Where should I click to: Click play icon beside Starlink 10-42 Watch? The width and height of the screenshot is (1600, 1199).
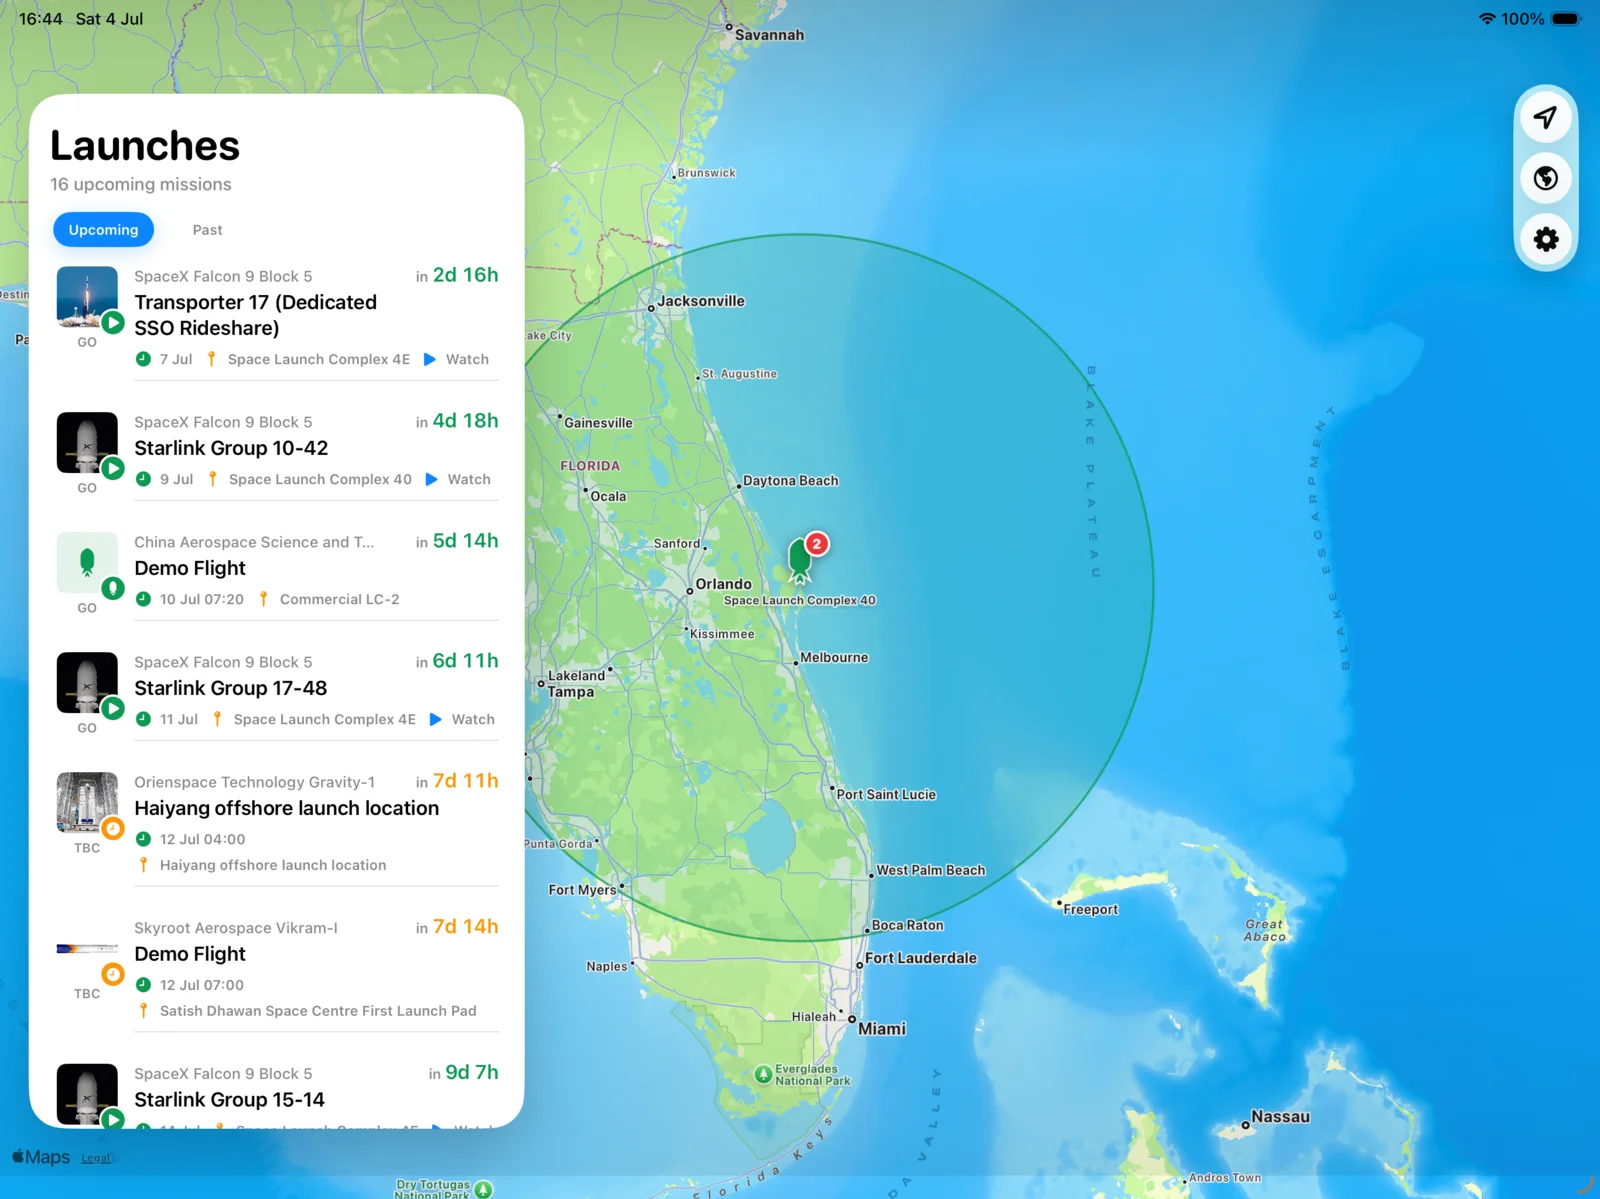tap(432, 479)
